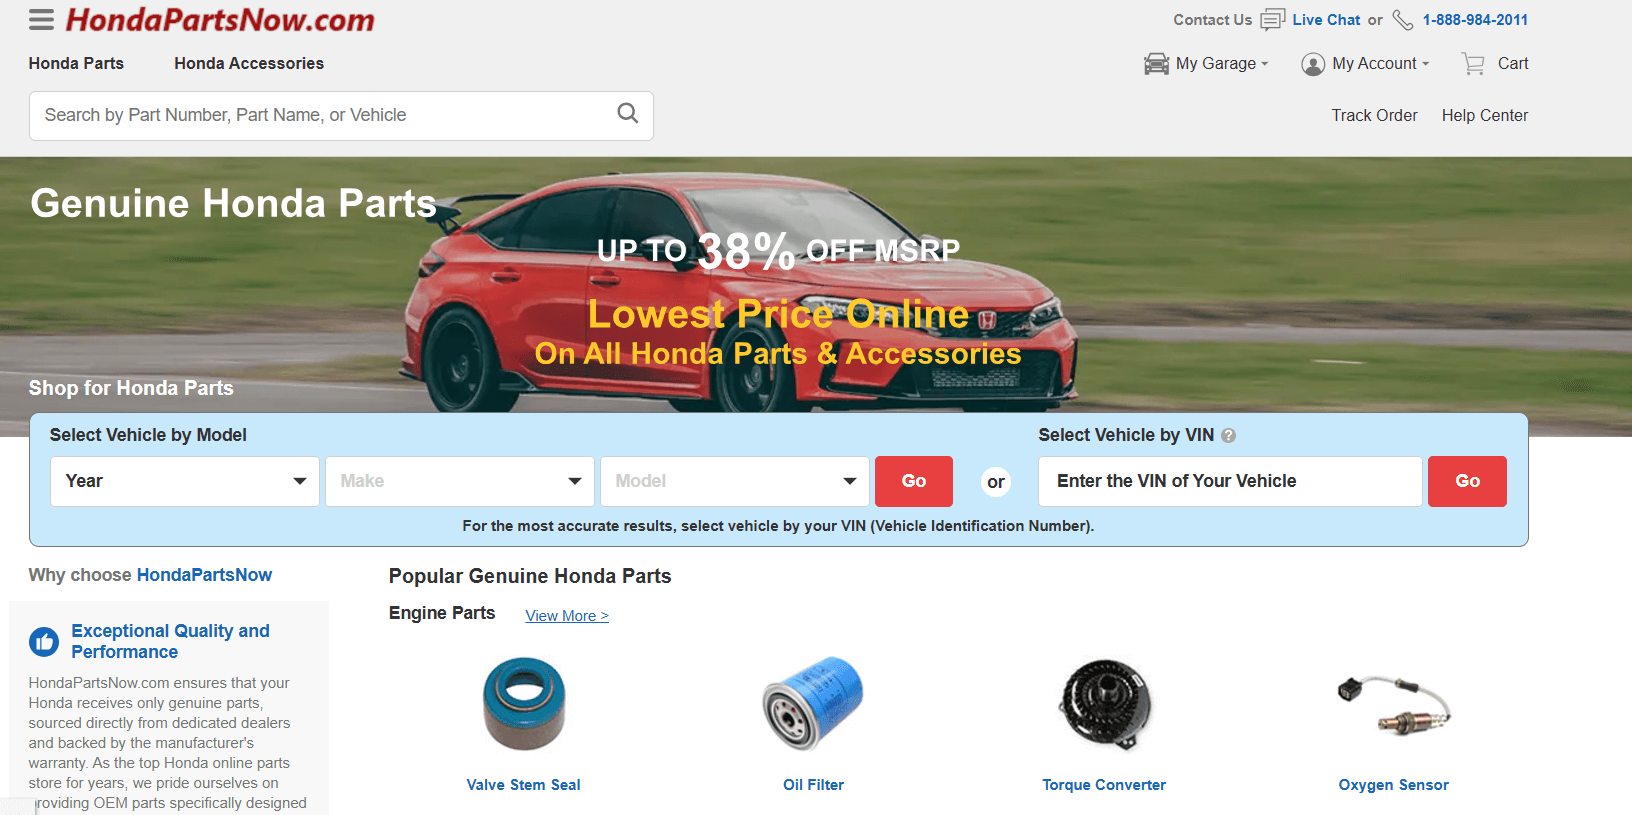Click the thumbs-up quality icon
This screenshot has height=815, width=1632.
tap(44, 642)
